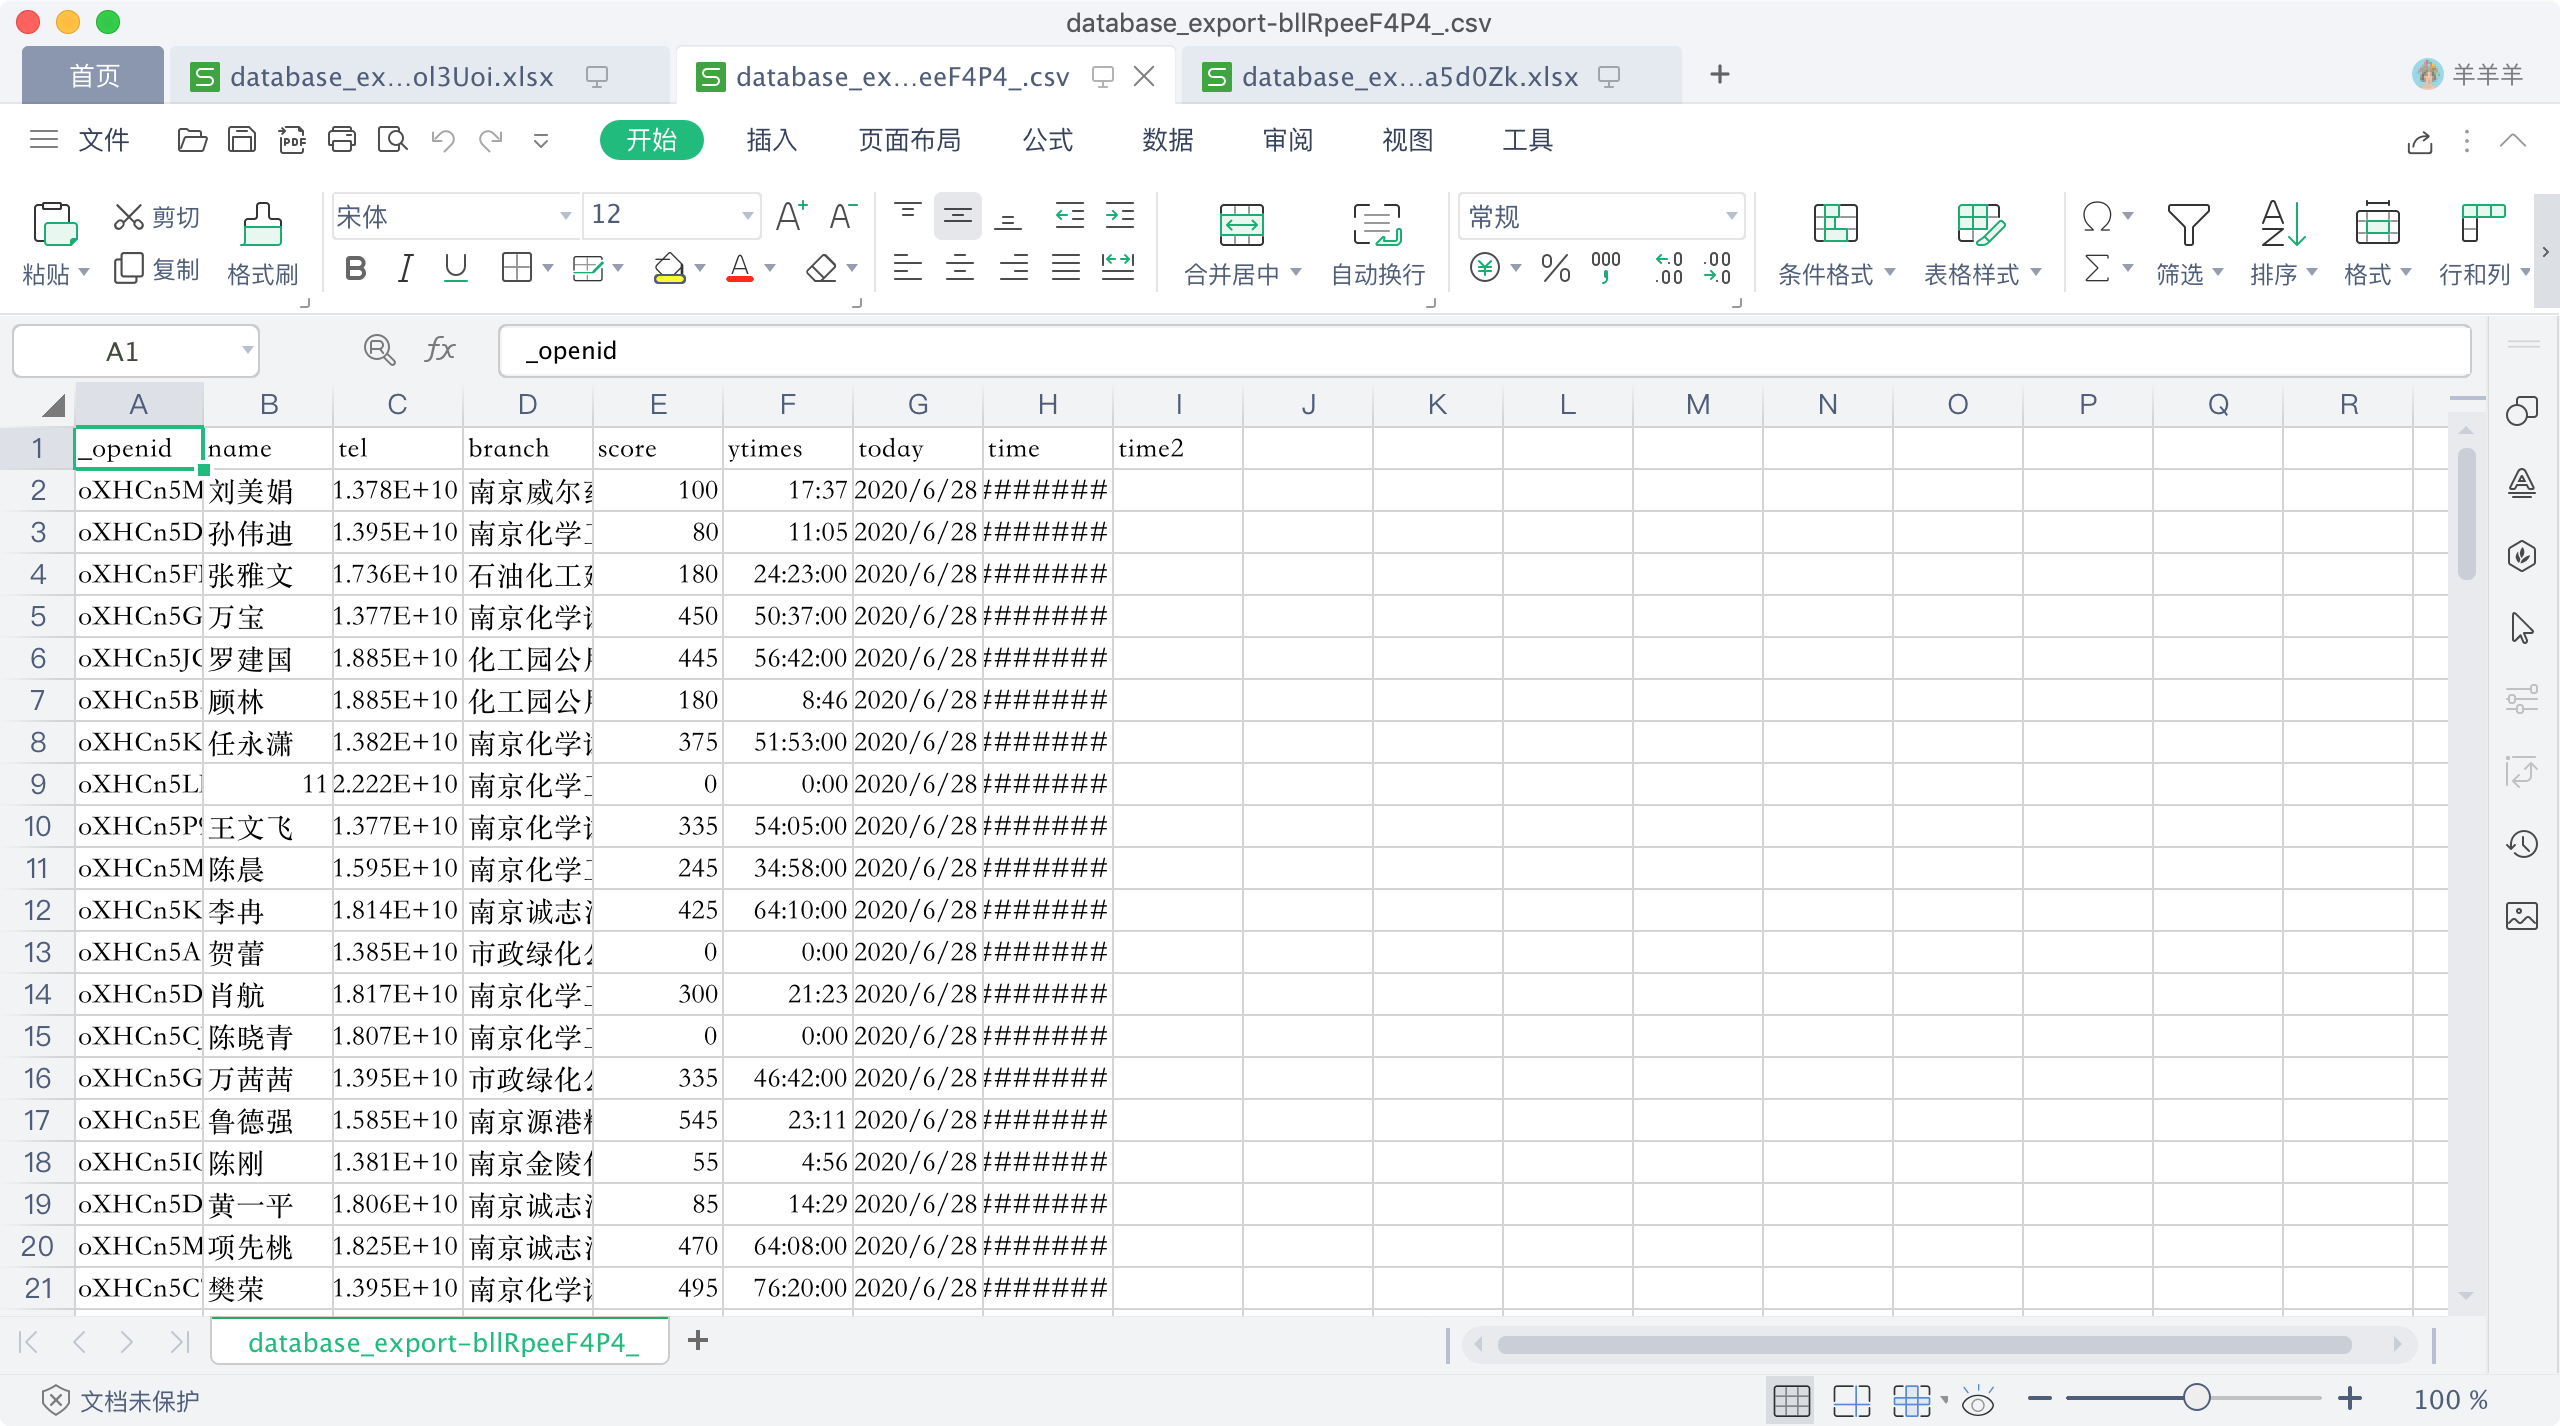This screenshot has width=2560, height=1426.
Task: Toggle italic text style
Action: [405, 268]
